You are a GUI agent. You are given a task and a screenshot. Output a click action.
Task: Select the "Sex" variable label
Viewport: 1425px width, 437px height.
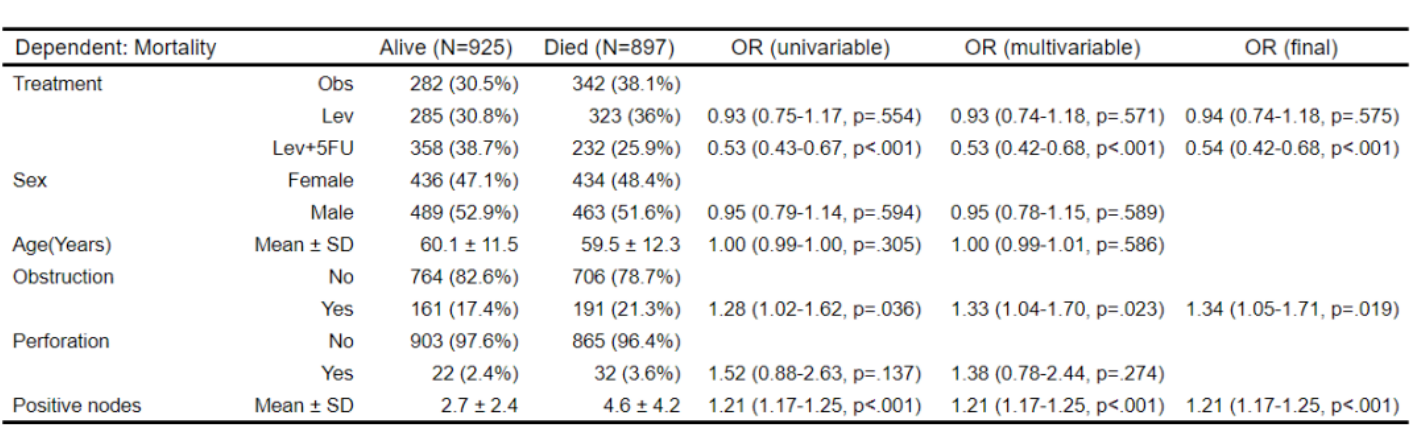point(27,183)
